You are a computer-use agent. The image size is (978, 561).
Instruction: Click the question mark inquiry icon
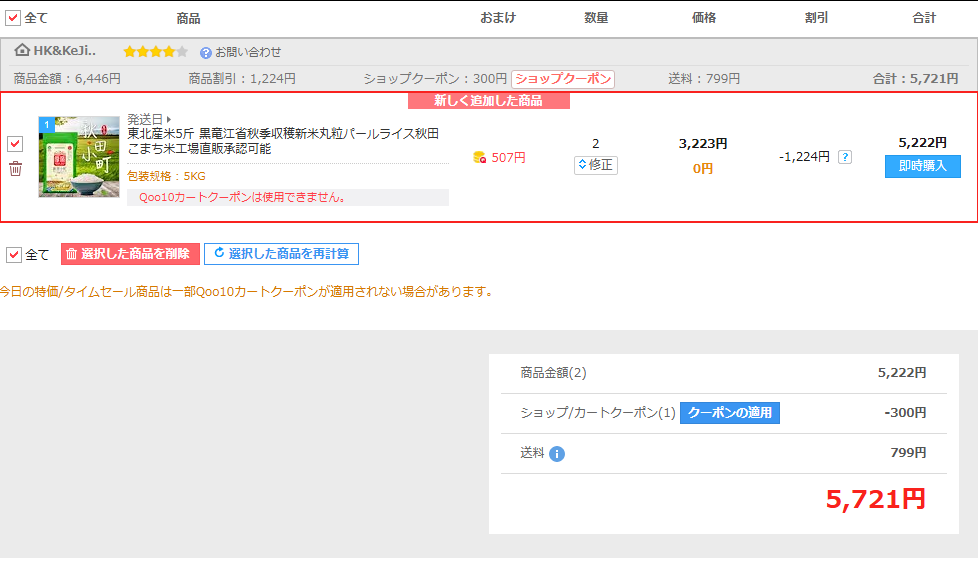coord(206,52)
